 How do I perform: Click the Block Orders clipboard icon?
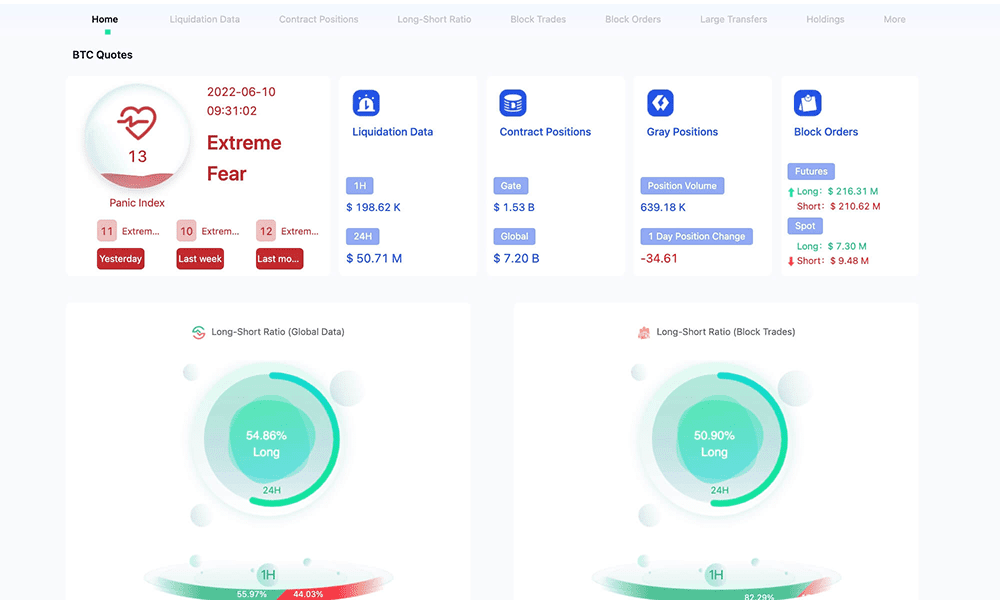coord(807,103)
